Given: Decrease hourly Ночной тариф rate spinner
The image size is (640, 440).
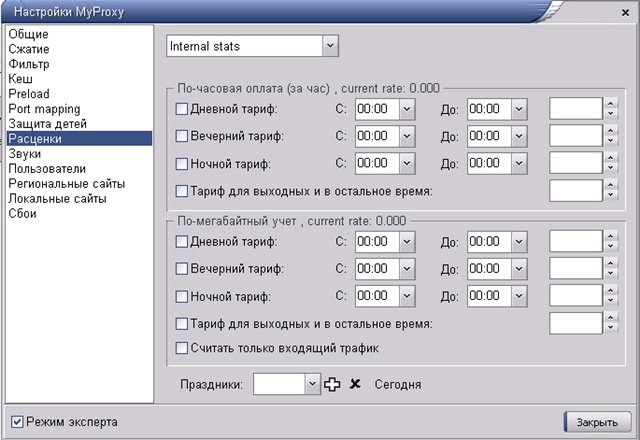Looking at the screenshot, I should coord(611,168).
